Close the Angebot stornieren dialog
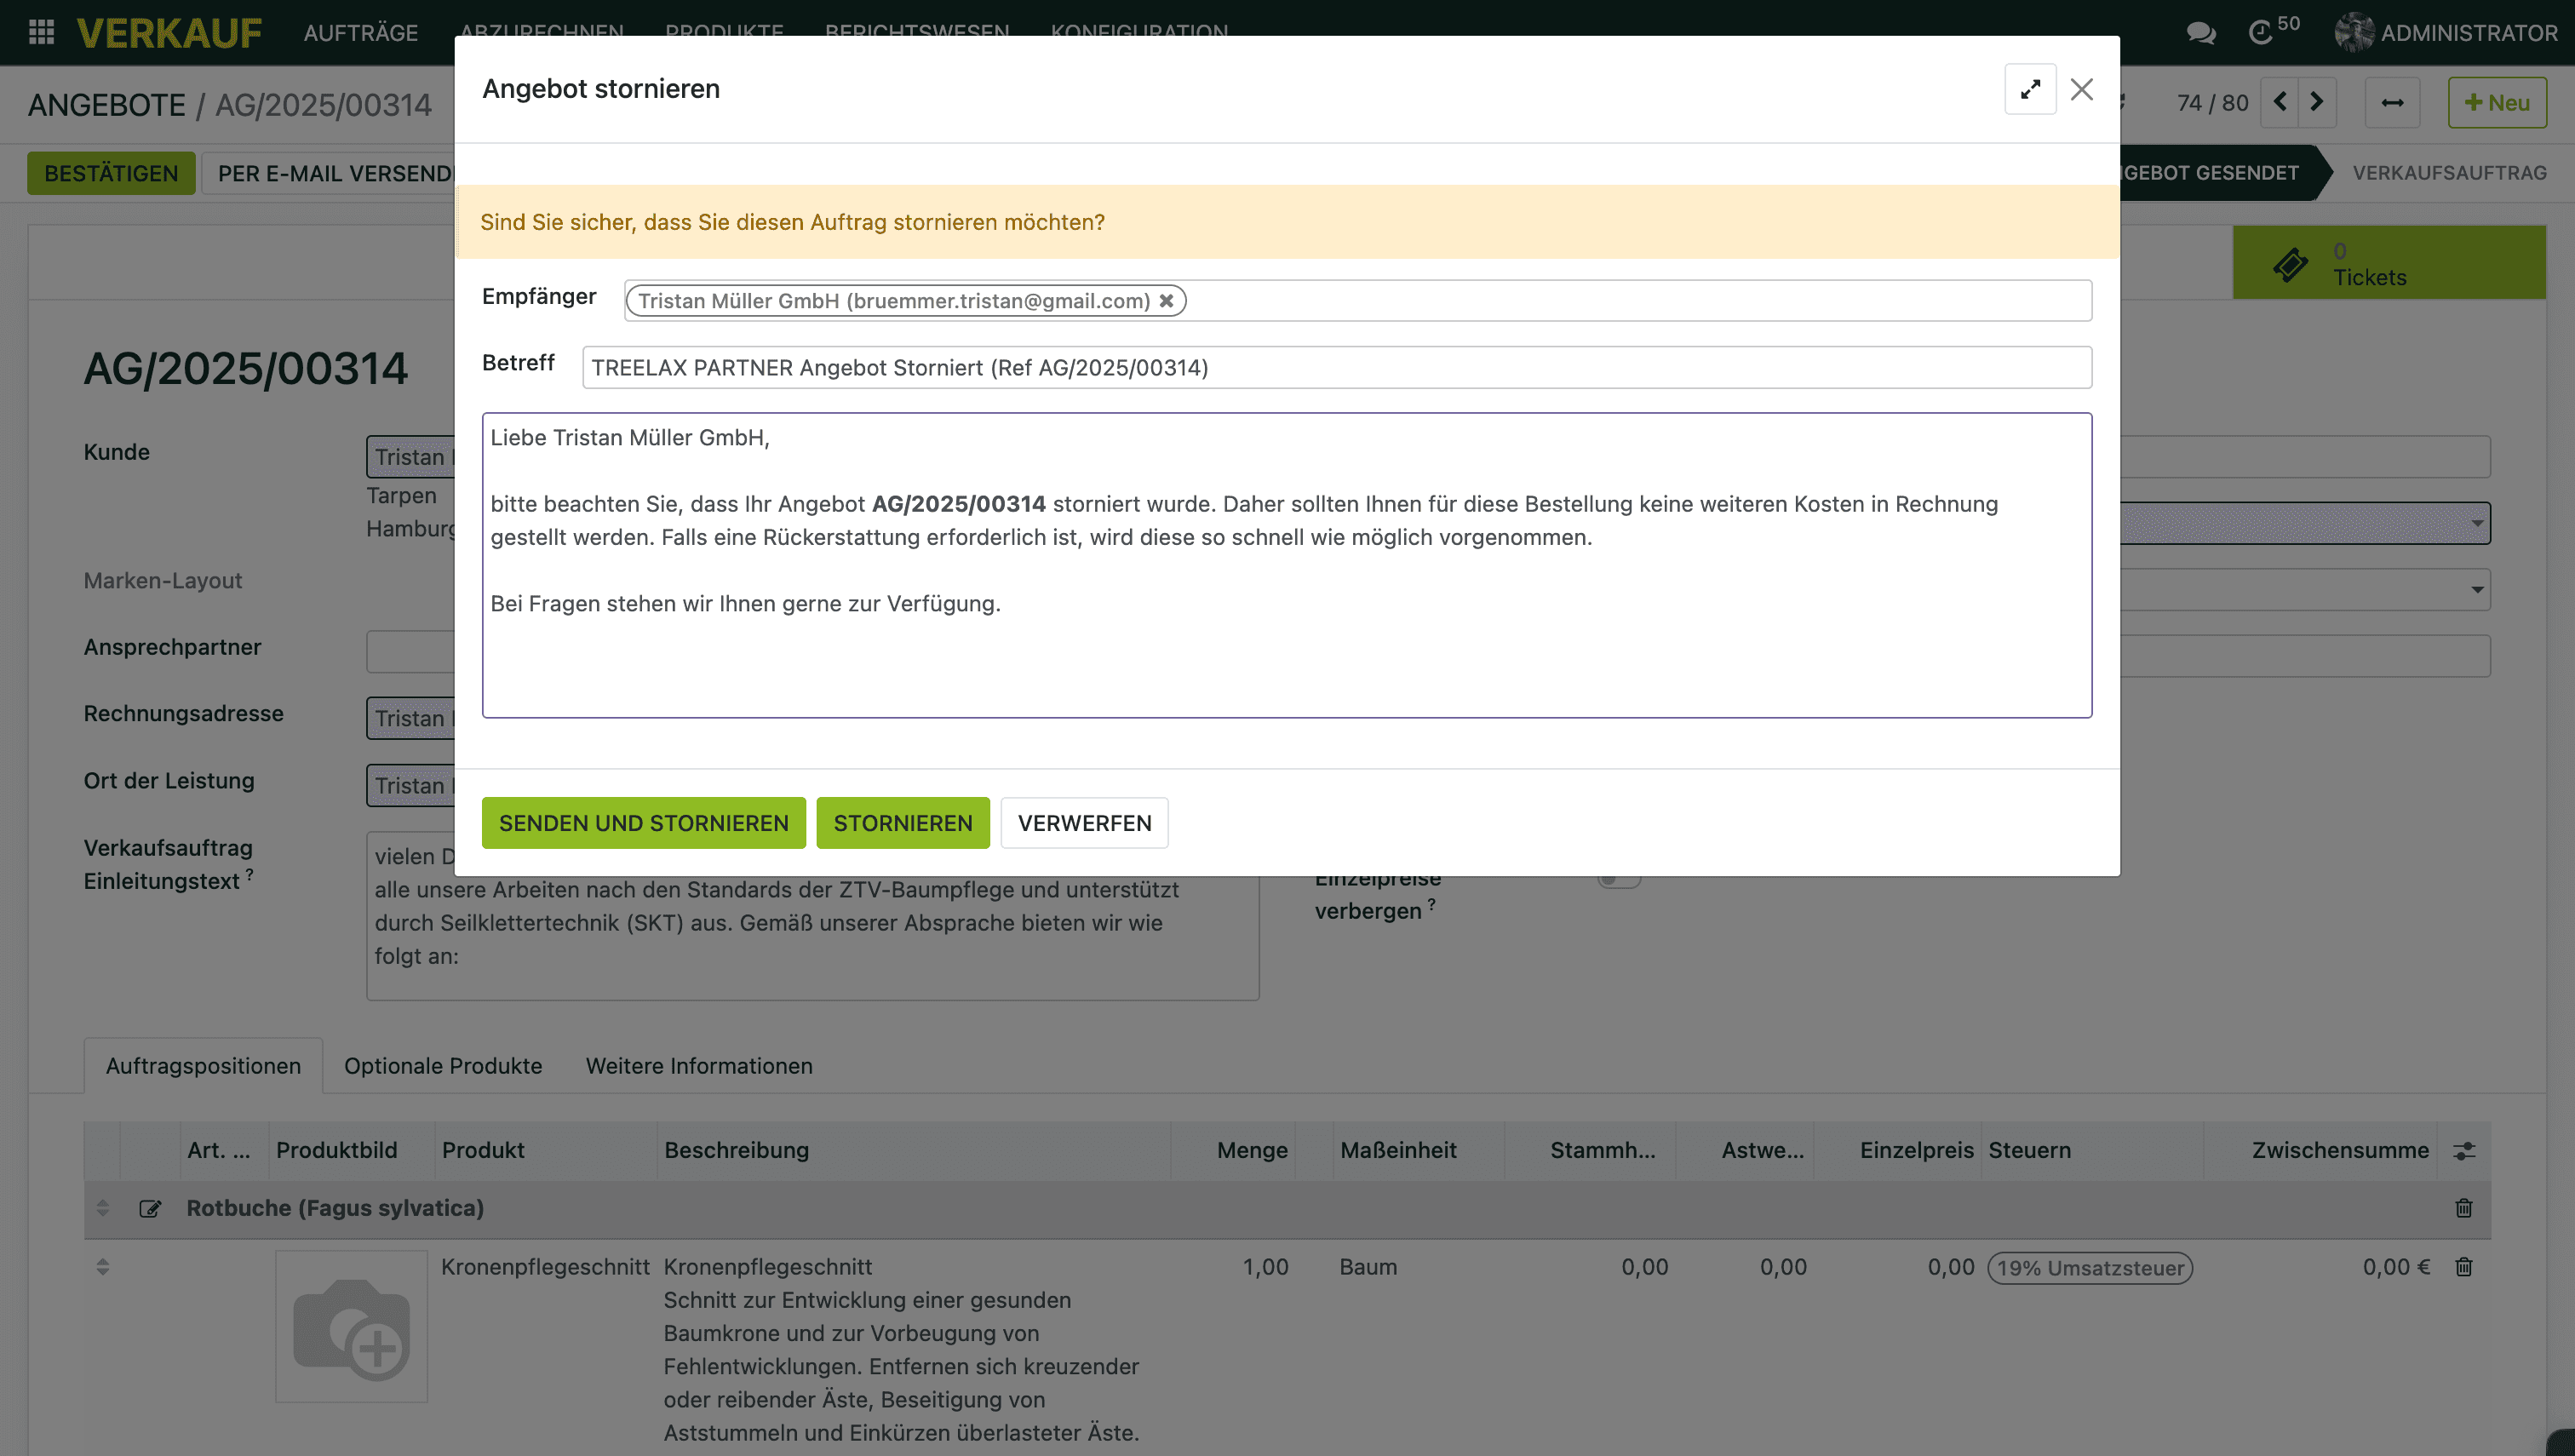 pyautogui.click(x=2081, y=90)
